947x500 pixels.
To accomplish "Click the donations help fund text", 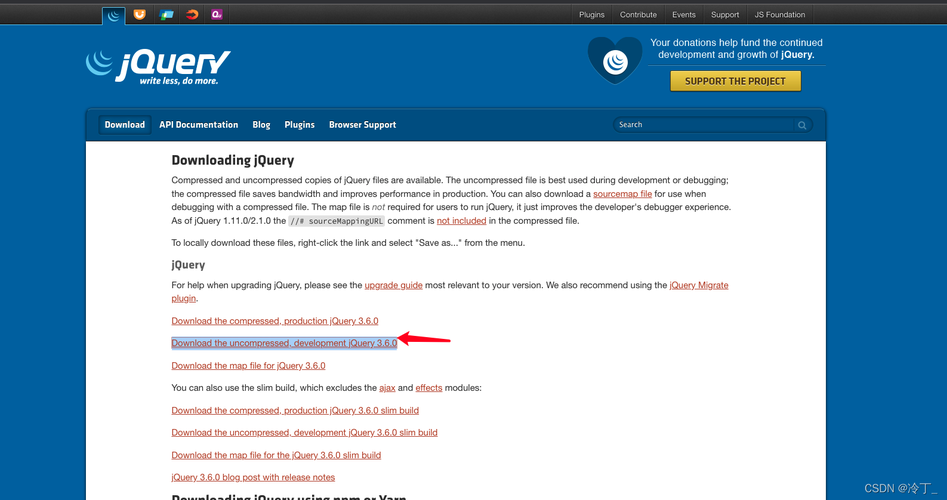I will pyautogui.click(x=736, y=48).
